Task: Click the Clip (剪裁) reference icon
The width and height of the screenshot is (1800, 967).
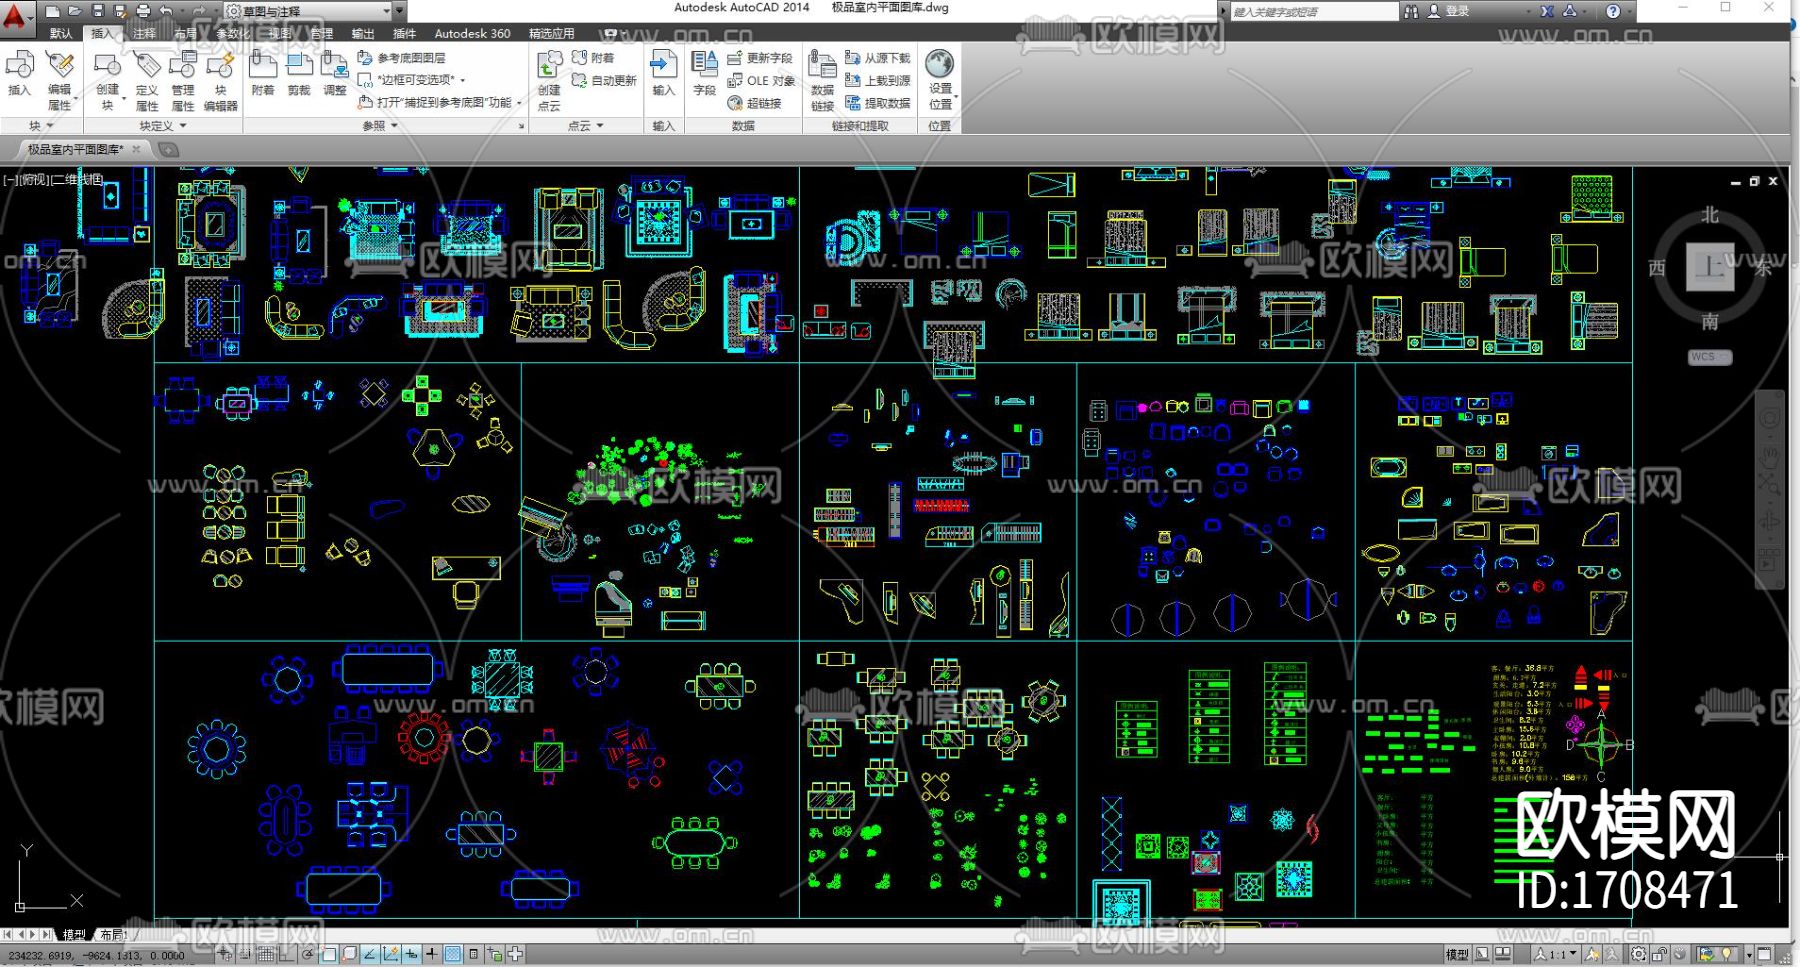Action: (299, 74)
